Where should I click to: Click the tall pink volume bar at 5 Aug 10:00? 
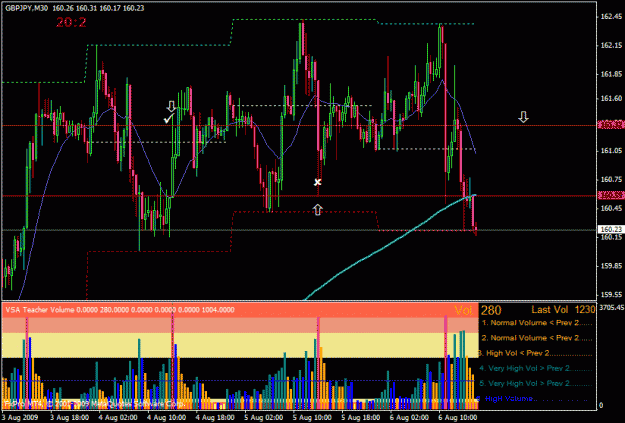[x=318, y=363]
